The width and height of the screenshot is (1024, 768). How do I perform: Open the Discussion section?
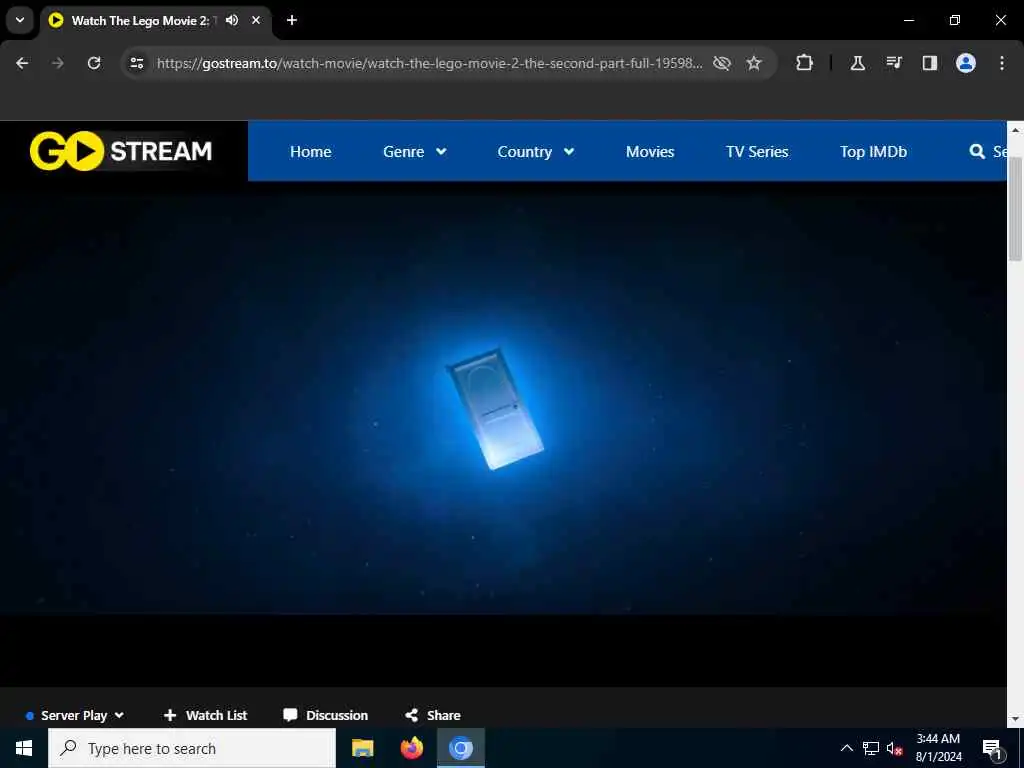325,715
